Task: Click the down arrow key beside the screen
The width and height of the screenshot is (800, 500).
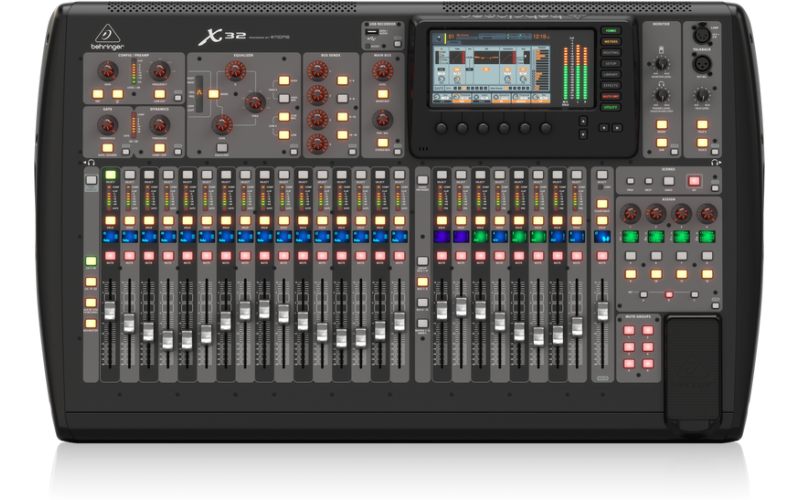Action: [583, 134]
